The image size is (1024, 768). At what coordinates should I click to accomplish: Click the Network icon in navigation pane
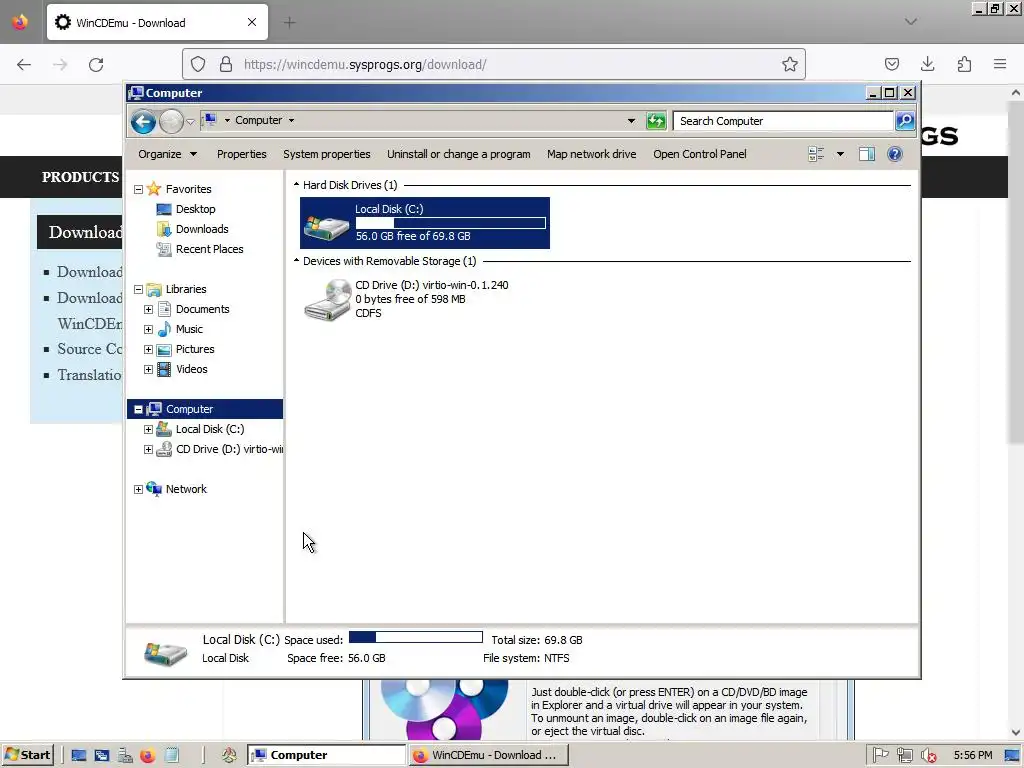154,489
